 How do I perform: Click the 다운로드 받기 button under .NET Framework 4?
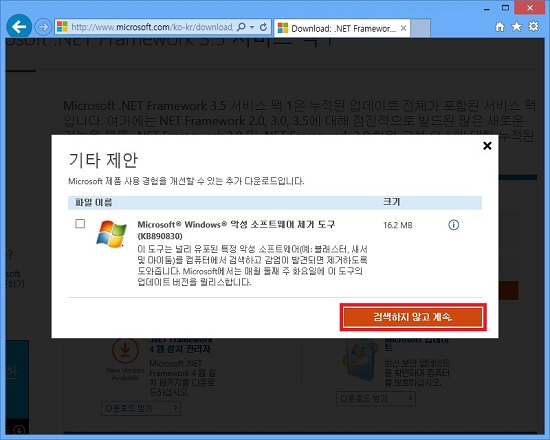coord(141,408)
